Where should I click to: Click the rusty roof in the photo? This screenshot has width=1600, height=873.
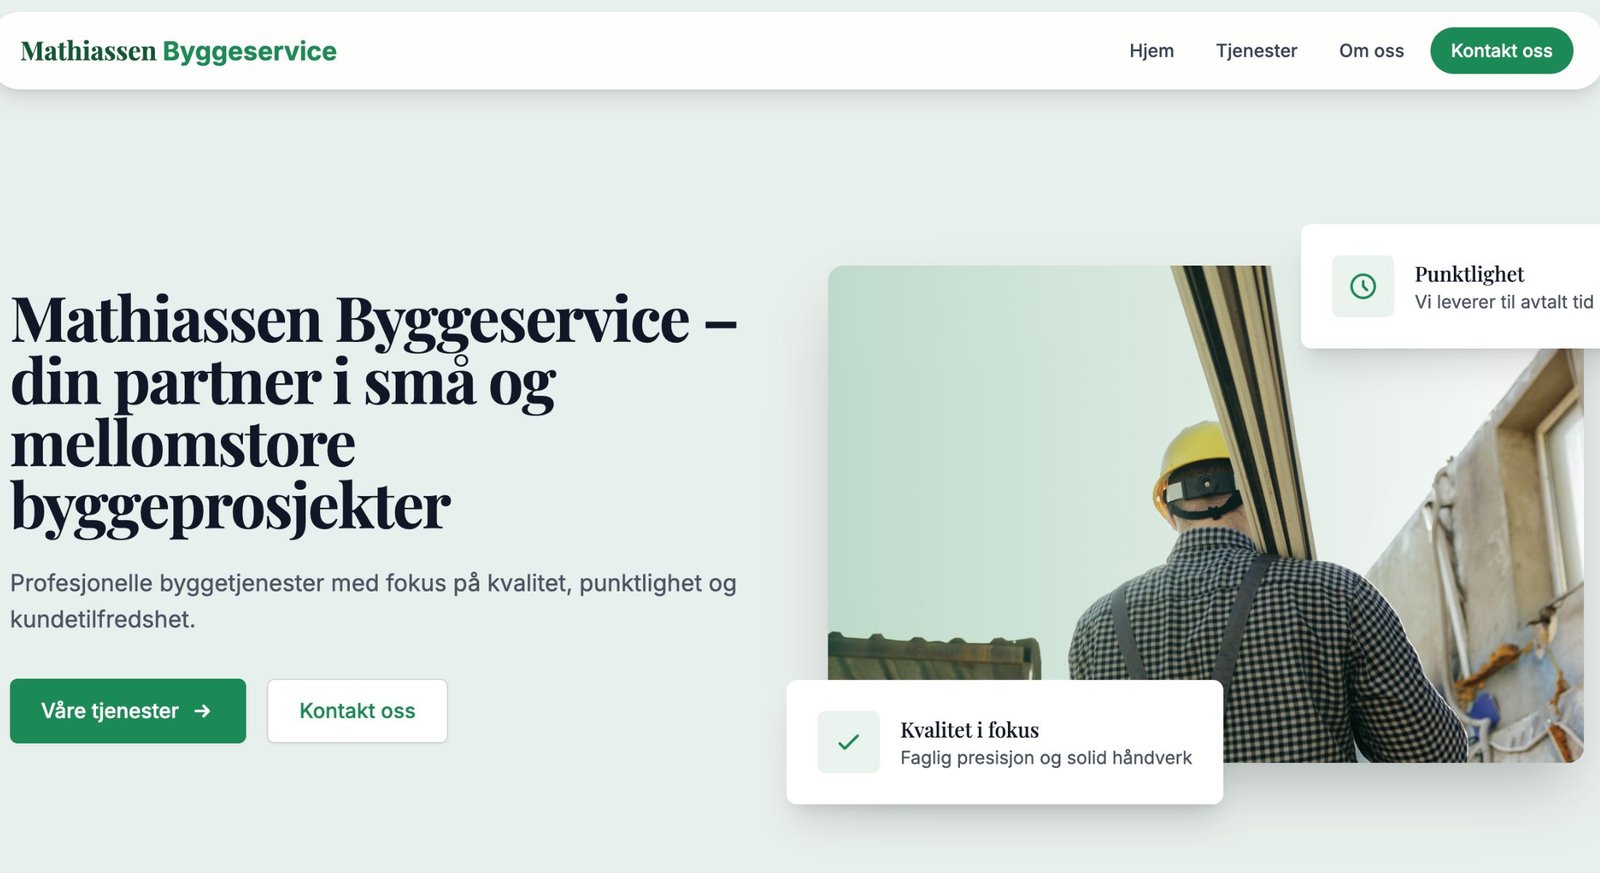click(930, 656)
